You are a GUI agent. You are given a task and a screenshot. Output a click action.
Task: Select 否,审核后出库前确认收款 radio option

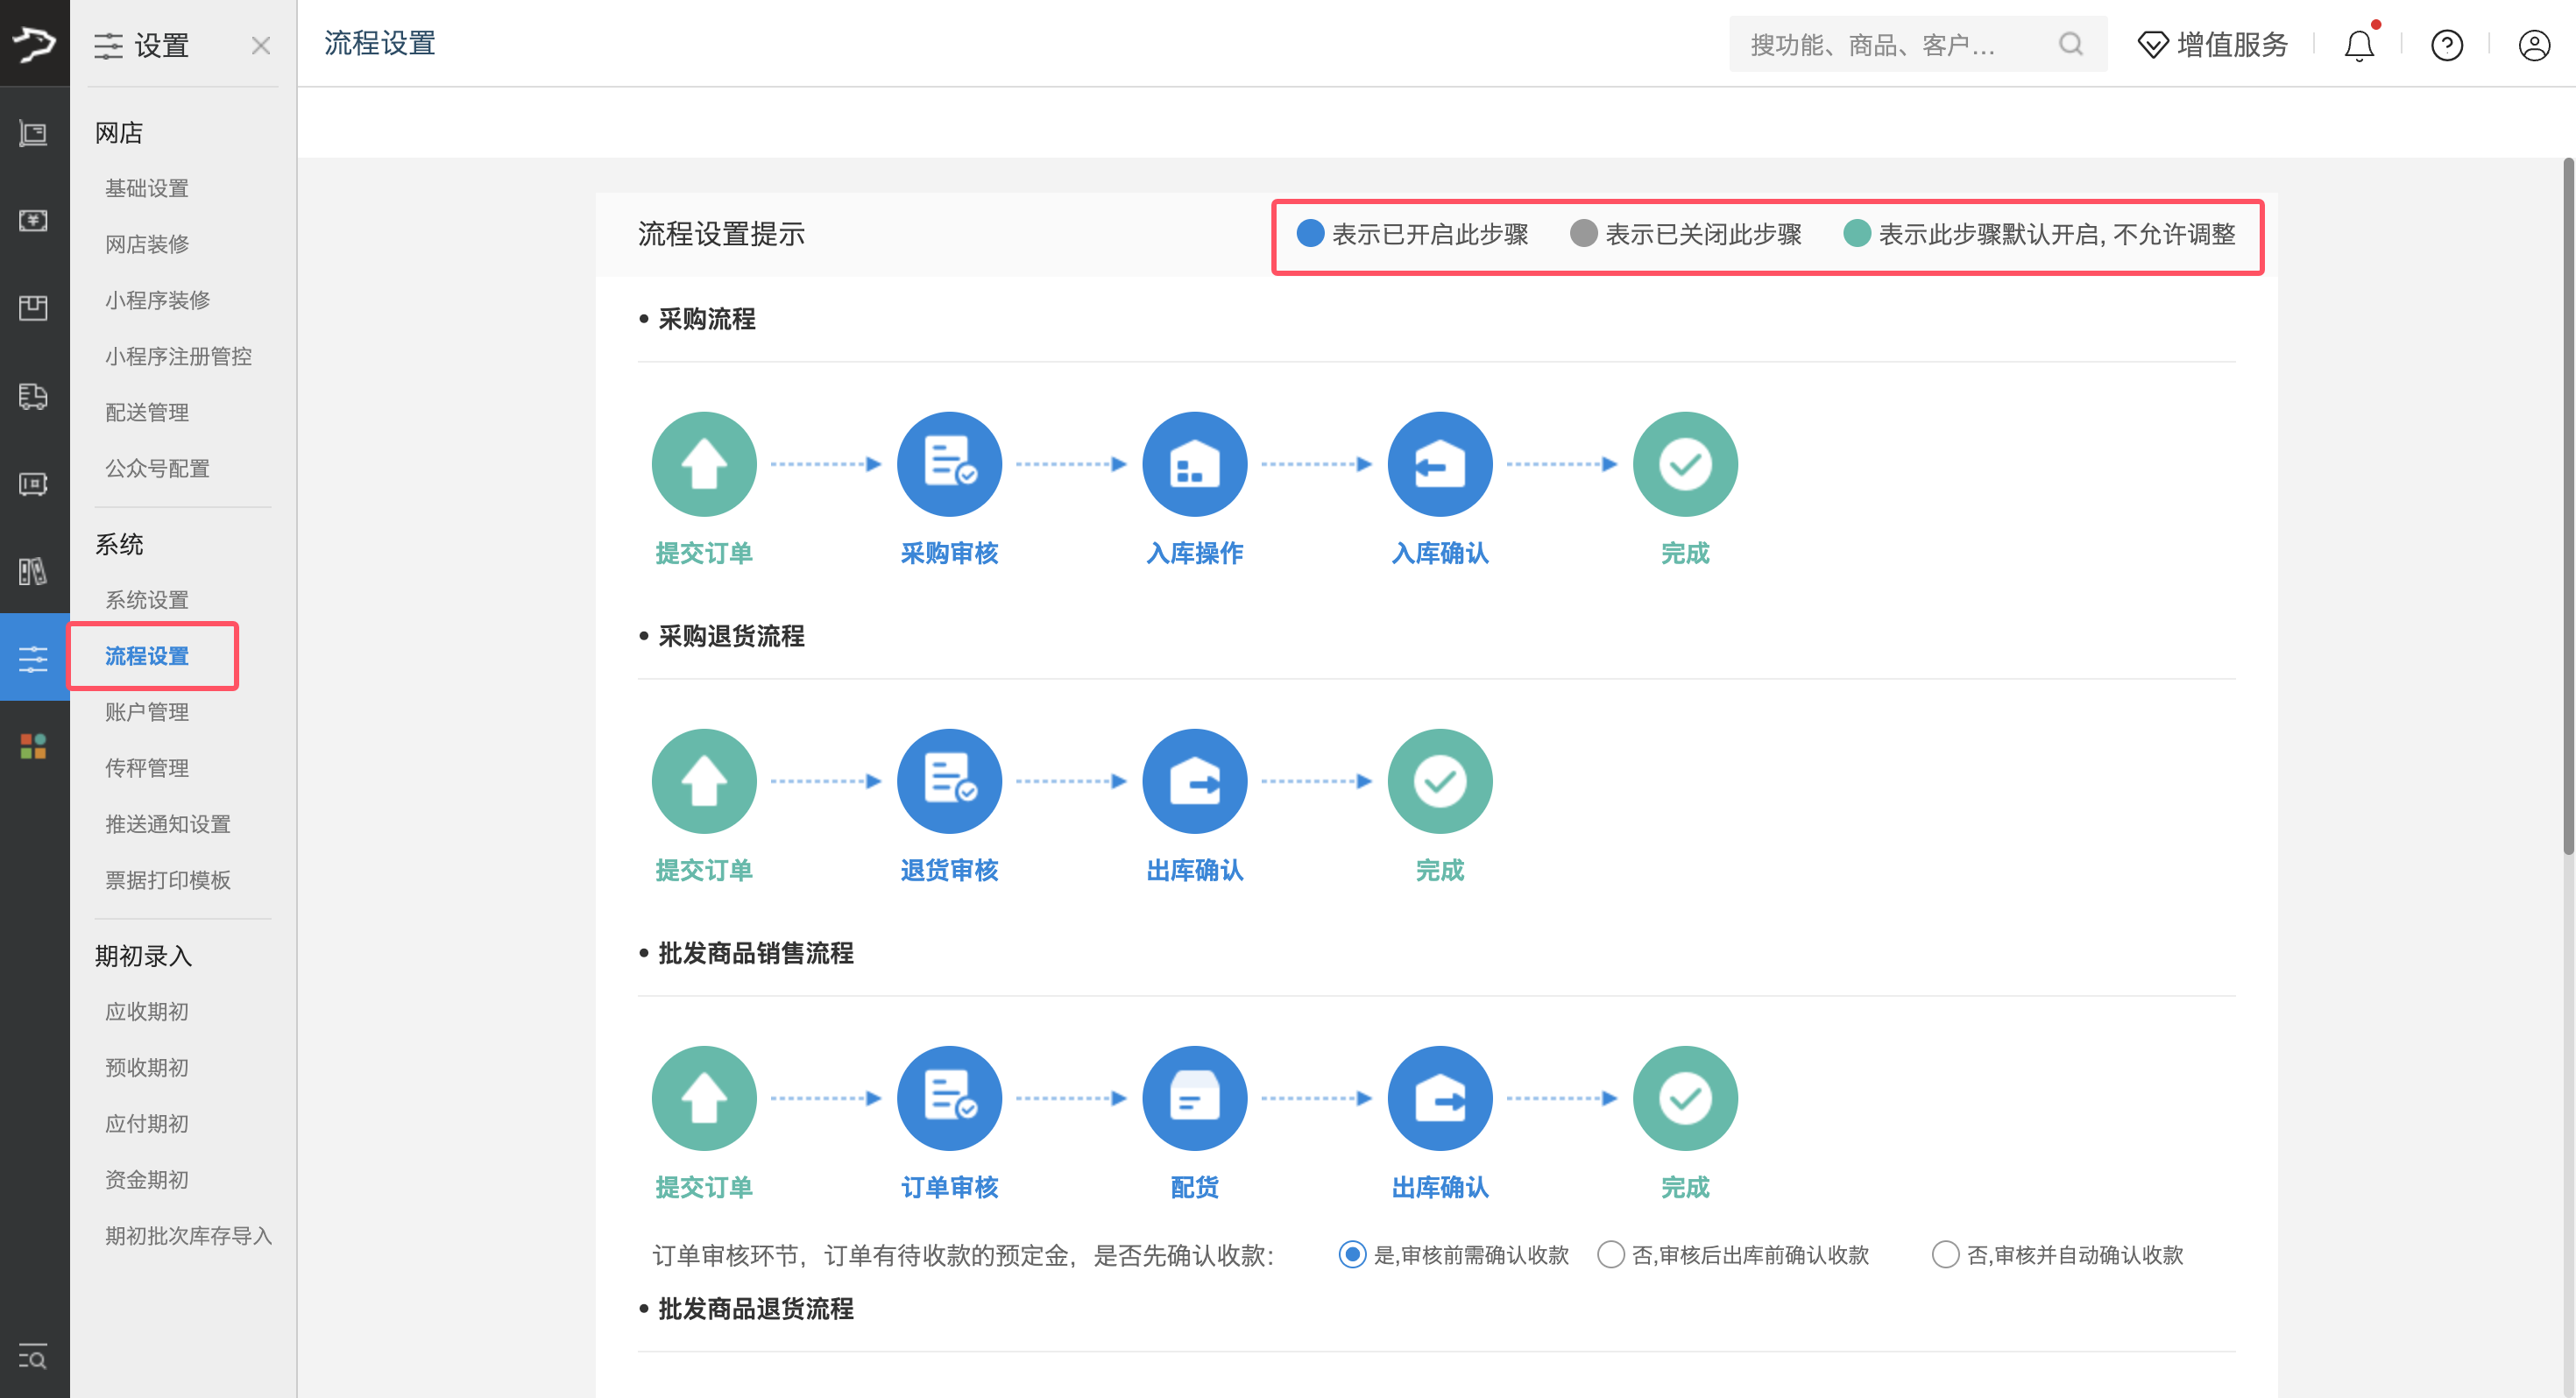point(1610,1254)
